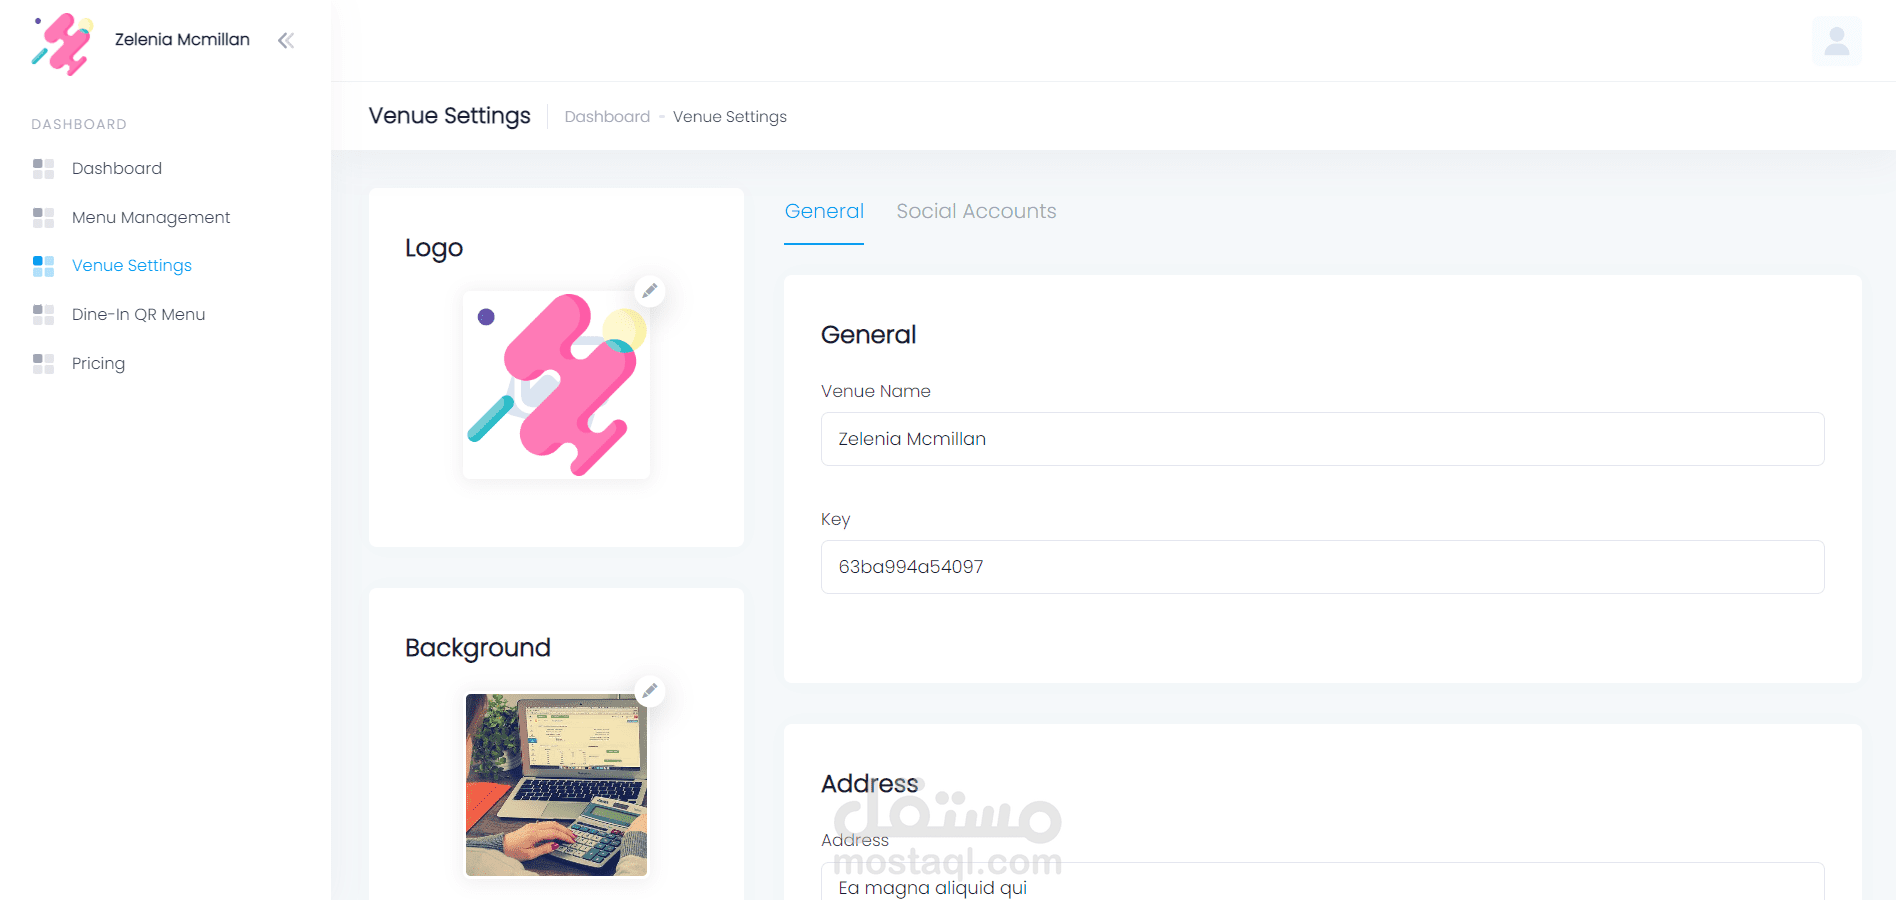
Task: Switch to the General tab
Action: click(824, 211)
